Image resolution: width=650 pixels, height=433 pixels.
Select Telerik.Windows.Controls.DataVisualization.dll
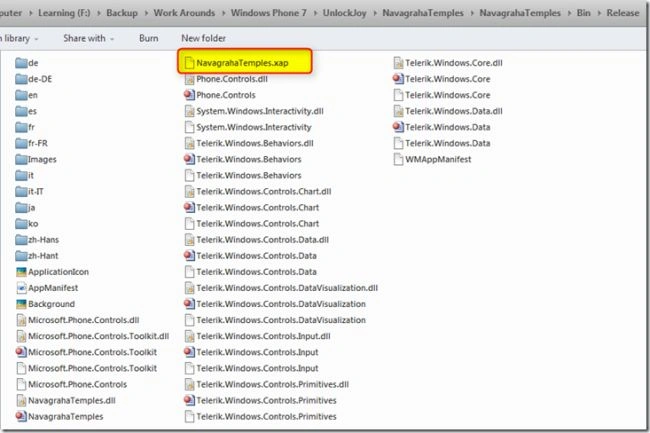pyautogui.click(x=281, y=288)
